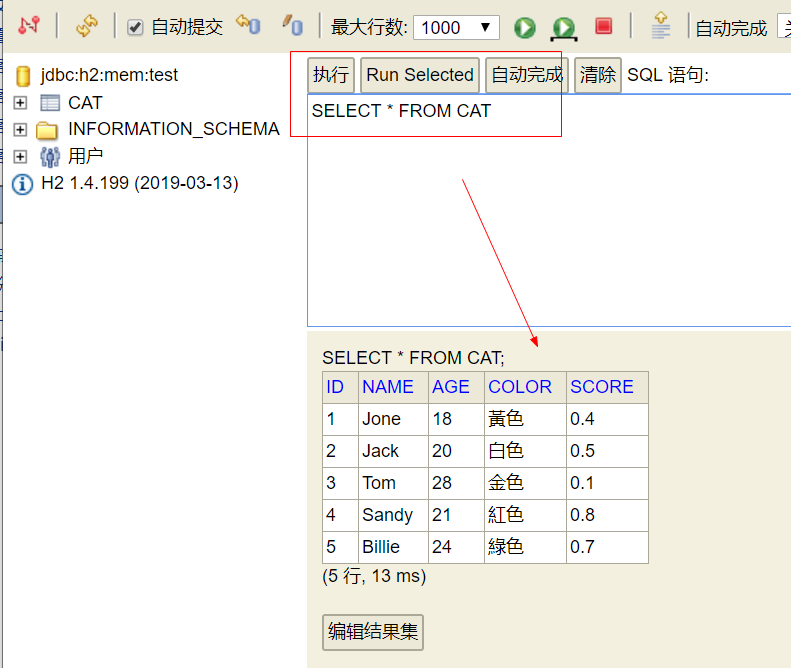
Task: Click the rollback icon
Action: (248, 25)
